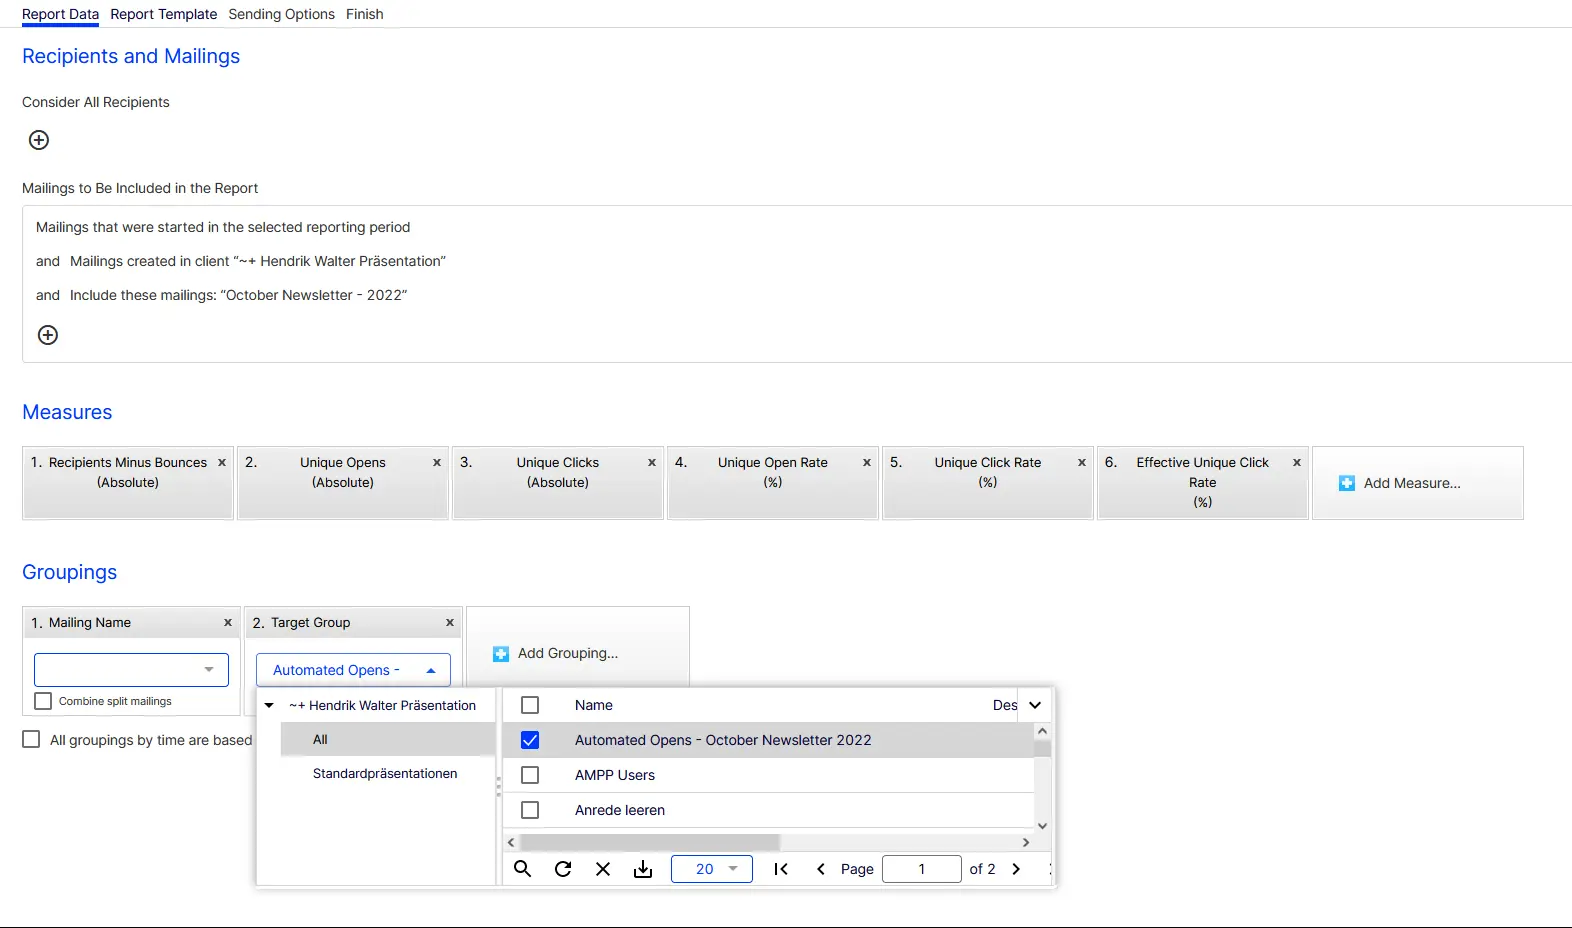1572x928 pixels.
Task: Remove the Unique Clicks measure
Action: (x=652, y=463)
